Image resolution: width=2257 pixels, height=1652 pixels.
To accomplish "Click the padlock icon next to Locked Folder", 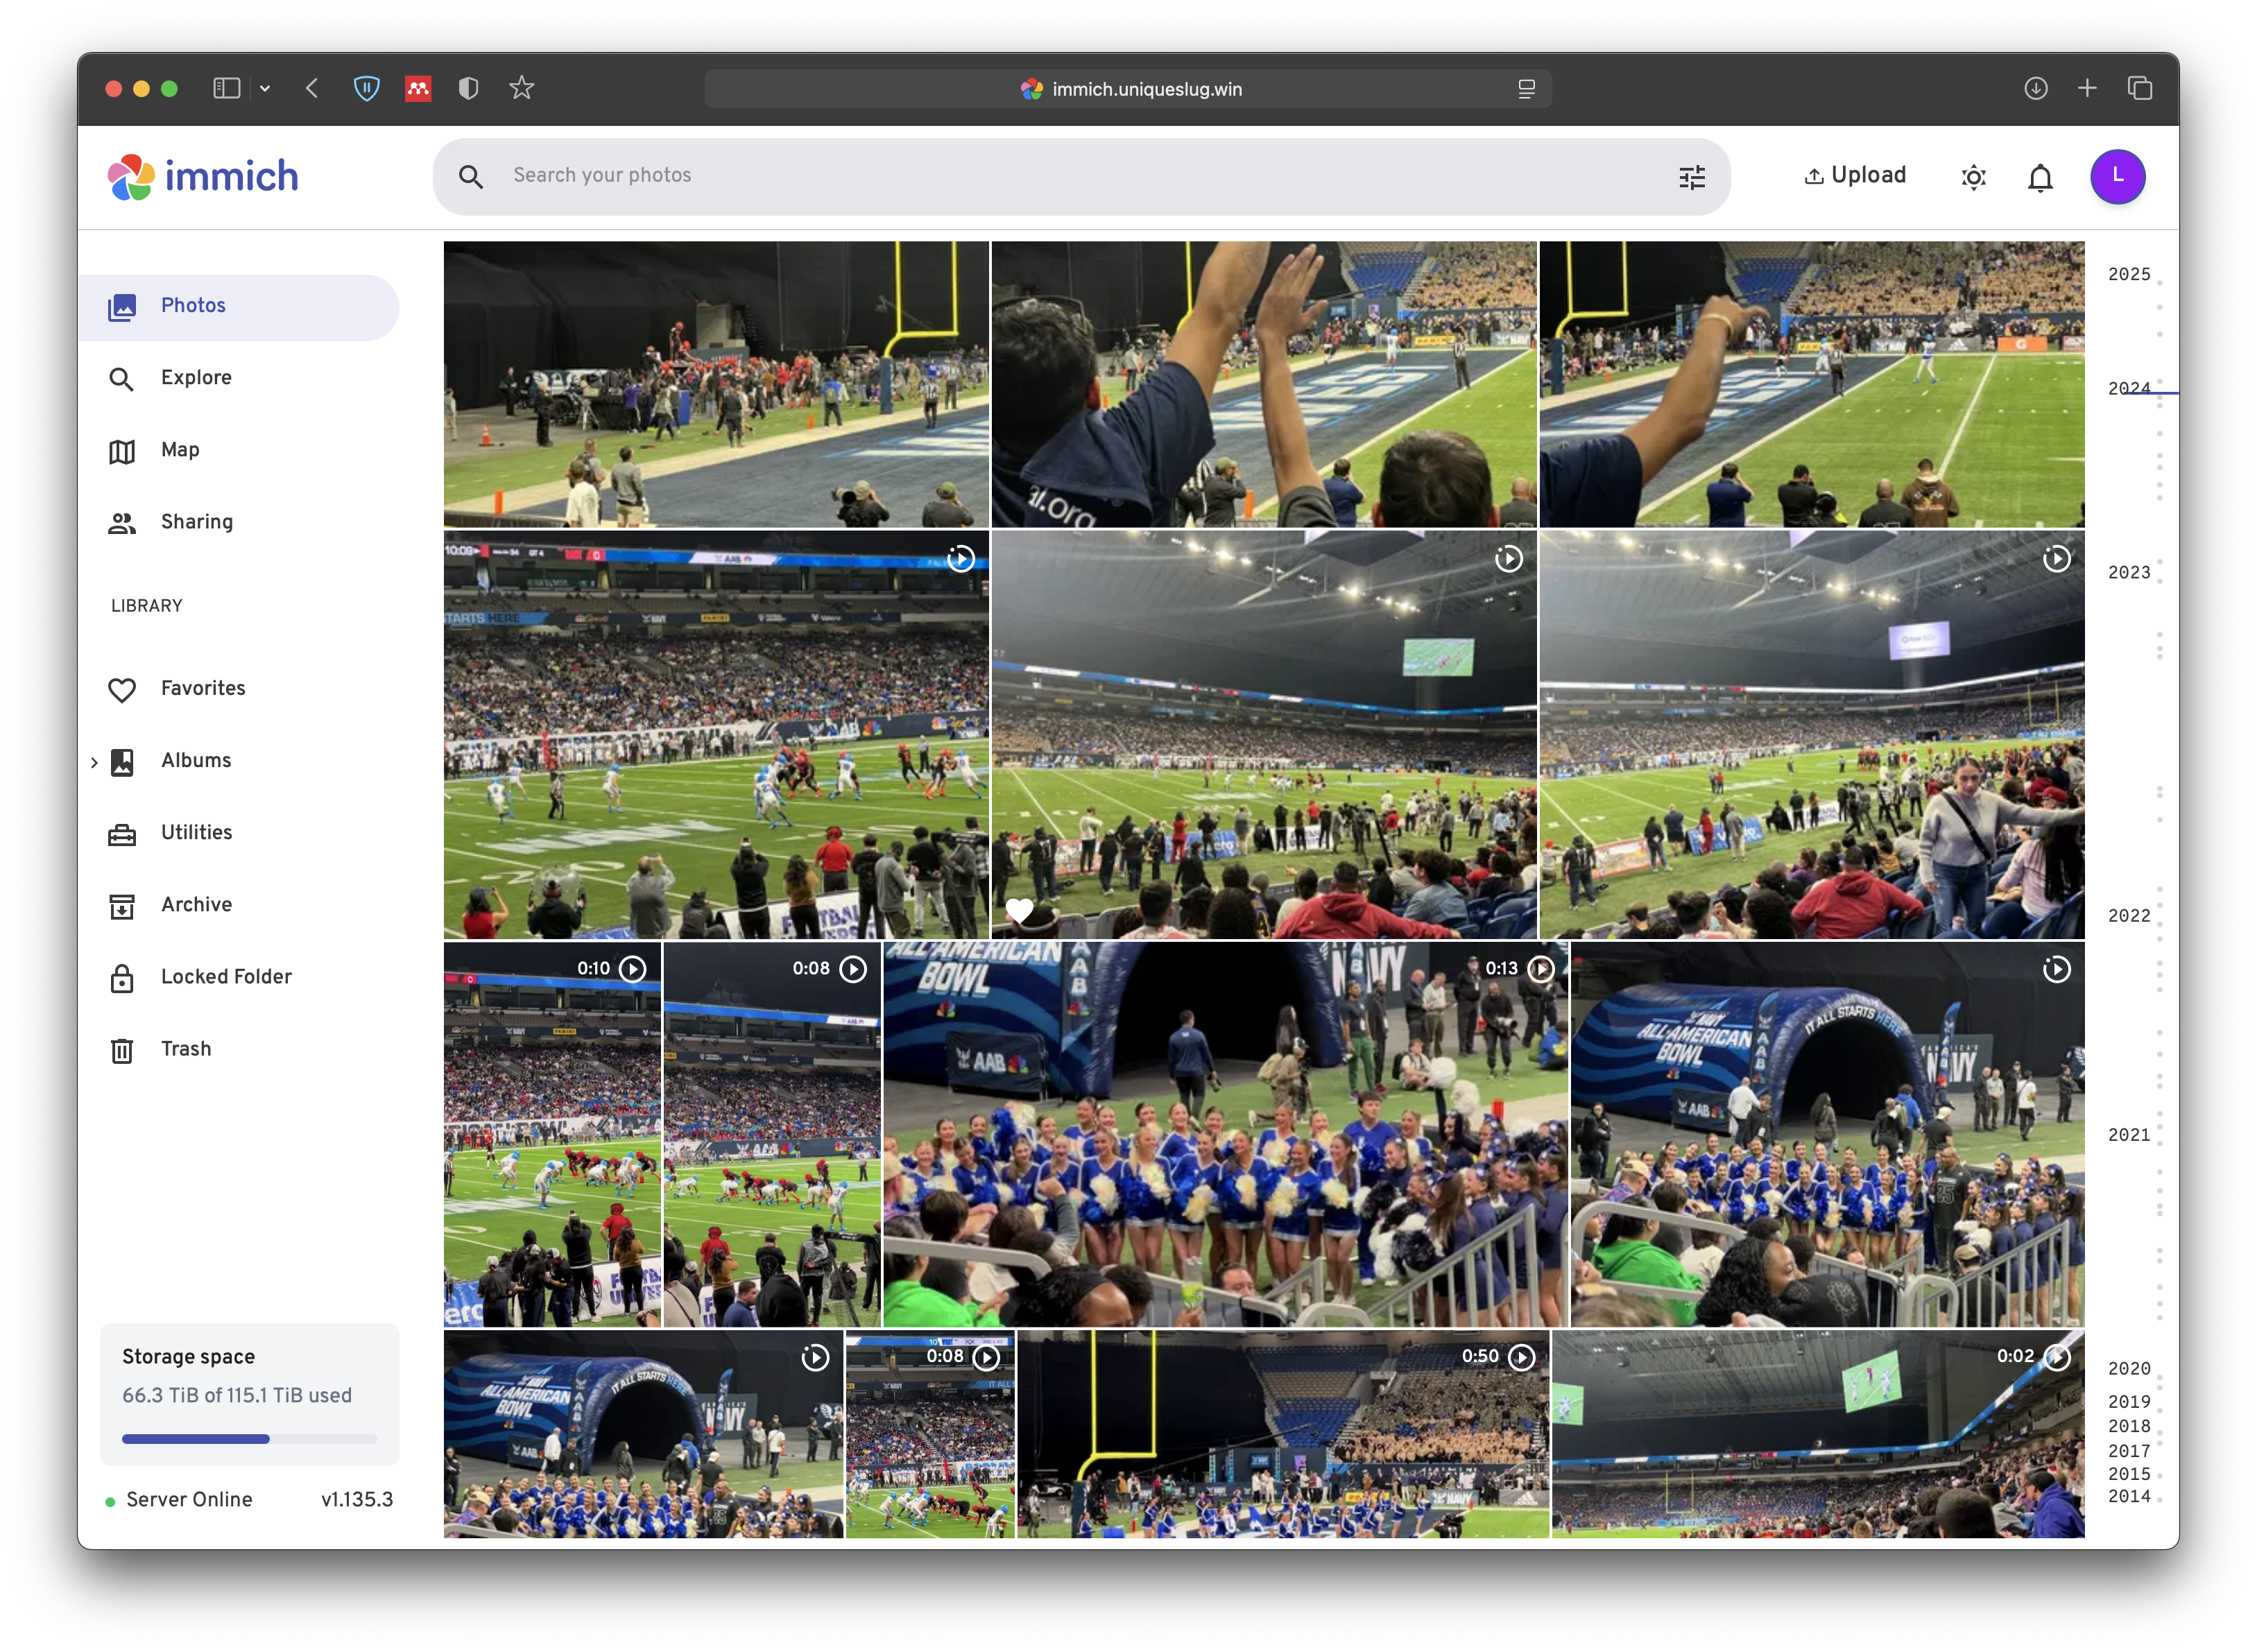I will coord(122,978).
